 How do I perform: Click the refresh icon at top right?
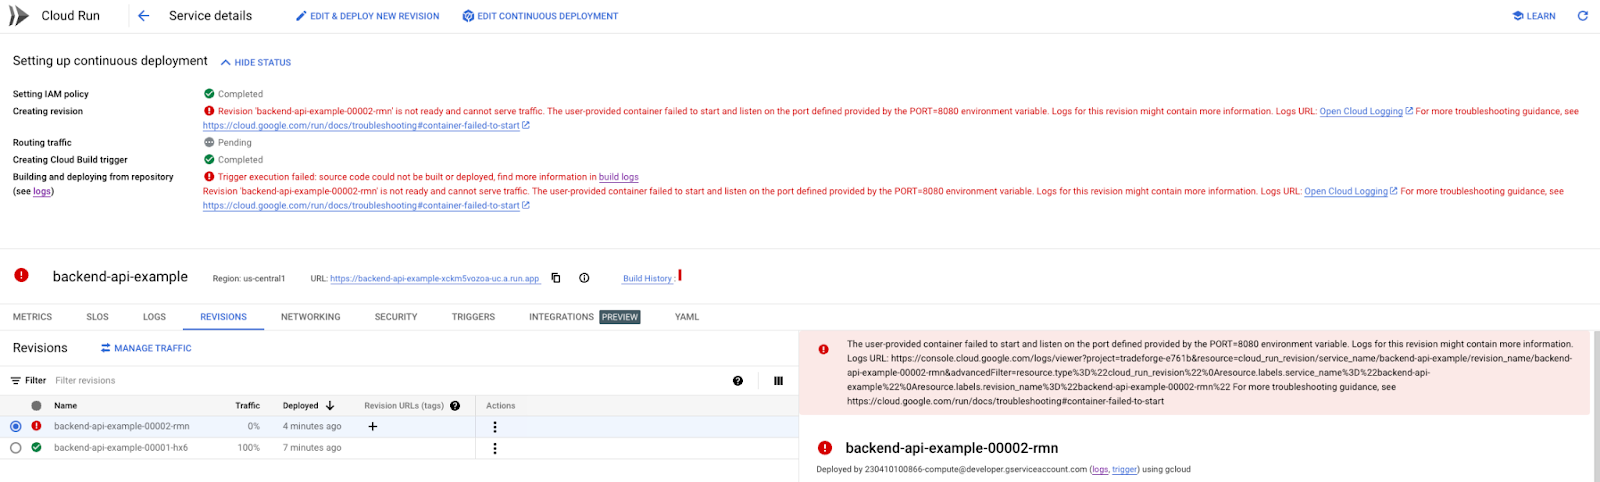point(1583,16)
